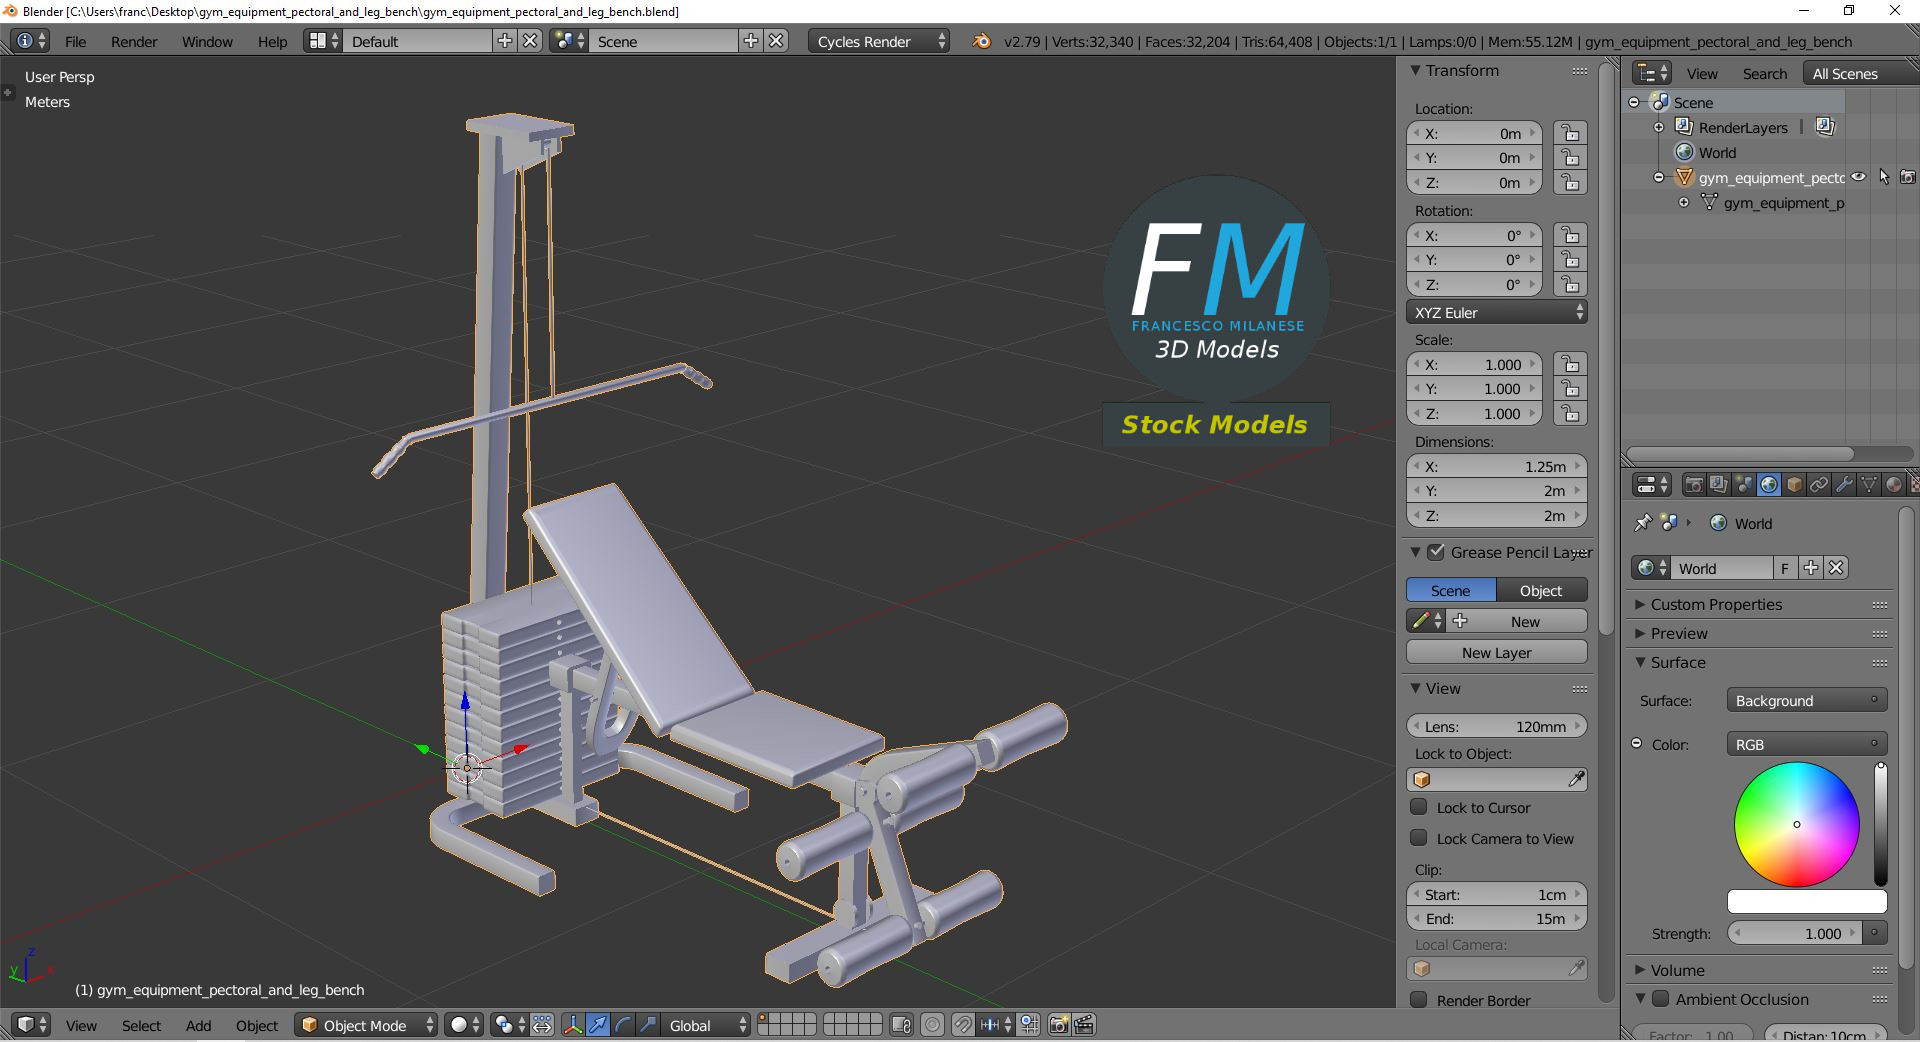Viewport: 1920px width, 1042px height.
Task: Open the Render properties tab (camera icon)
Action: [x=1694, y=485]
